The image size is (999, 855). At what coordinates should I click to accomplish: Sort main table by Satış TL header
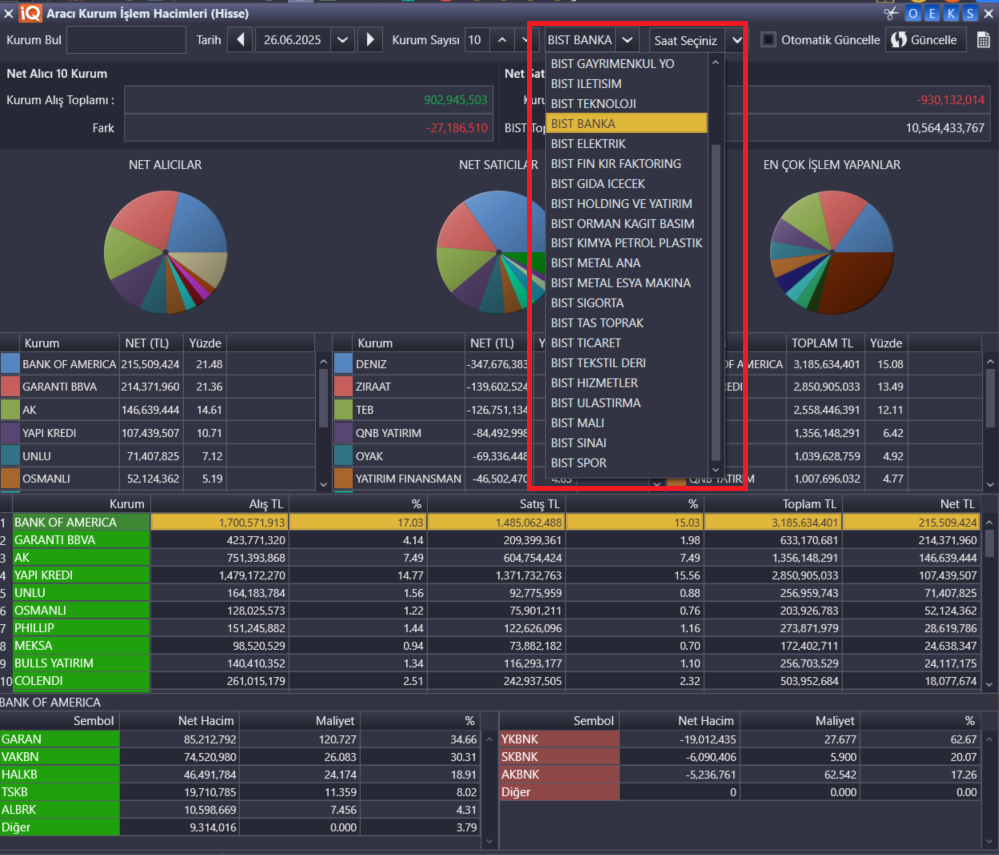pos(496,504)
